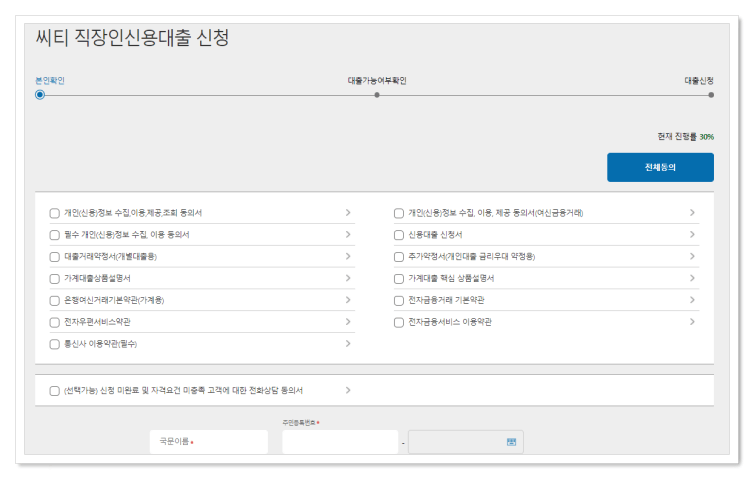This screenshot has width=754, height=479.
Task: Open 가계대출상품설명서 row chevron
Action: pos(348,278)
